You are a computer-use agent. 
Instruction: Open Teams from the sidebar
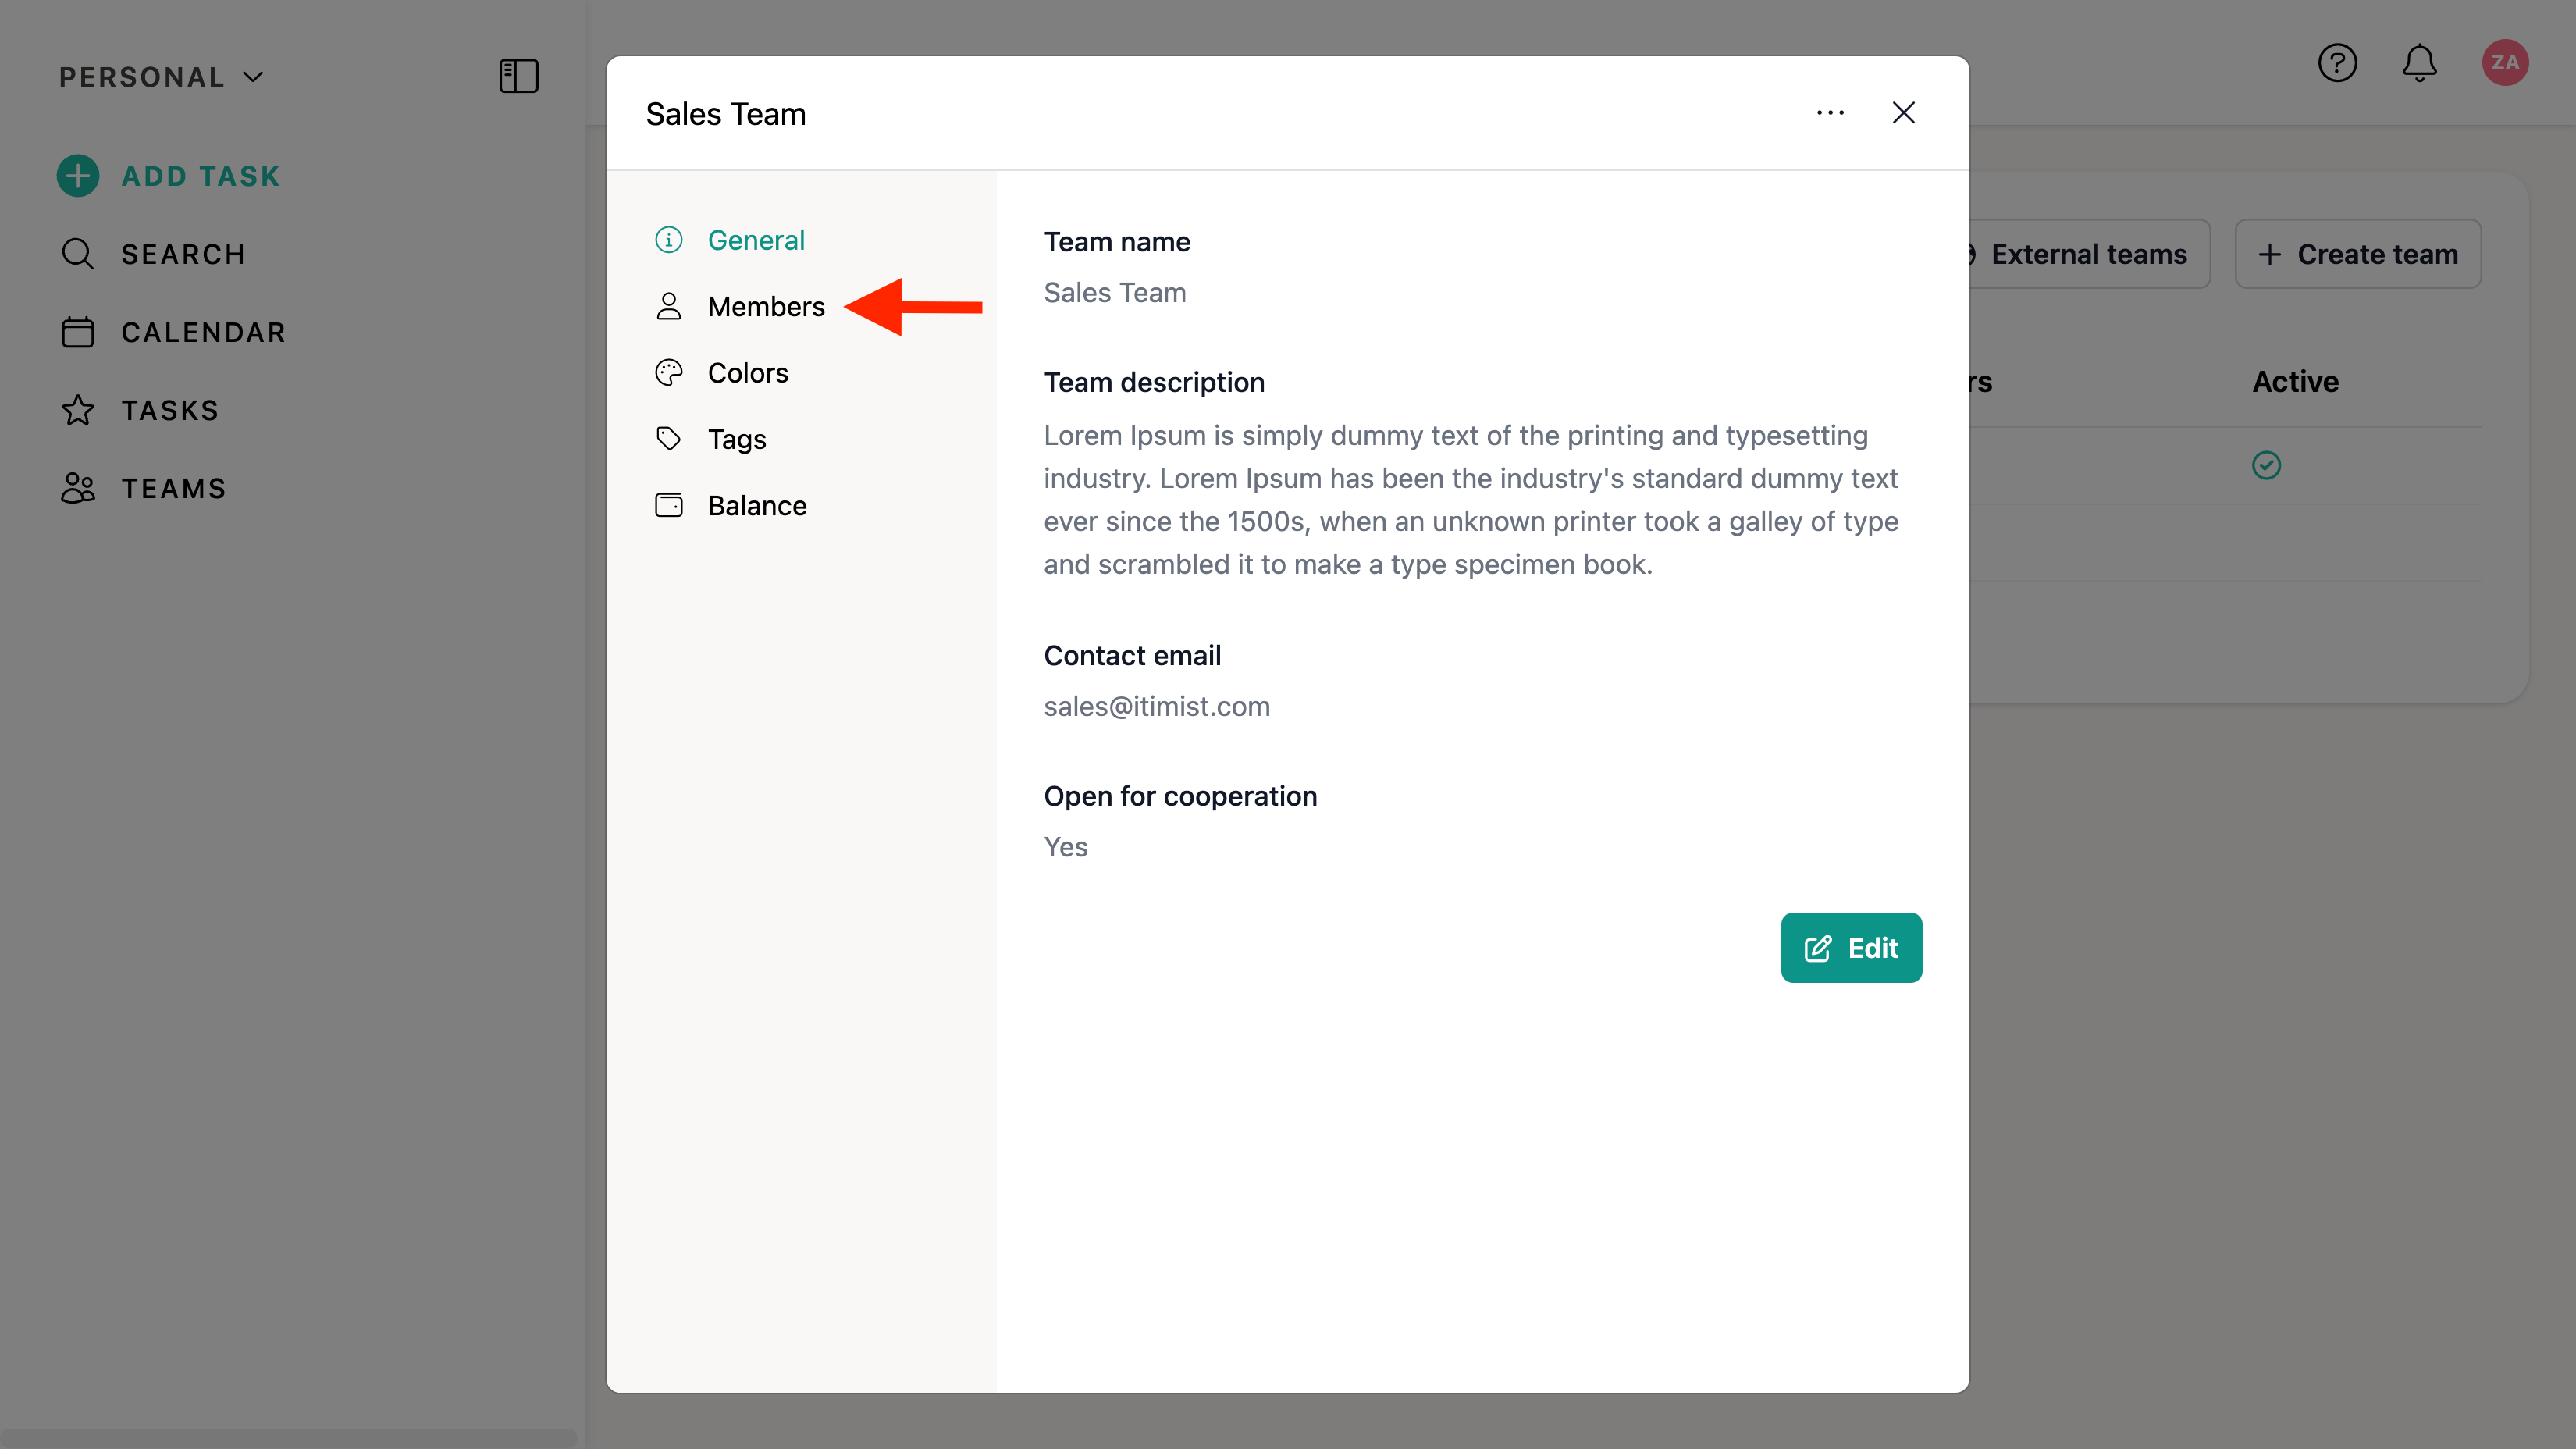point(173,488)
